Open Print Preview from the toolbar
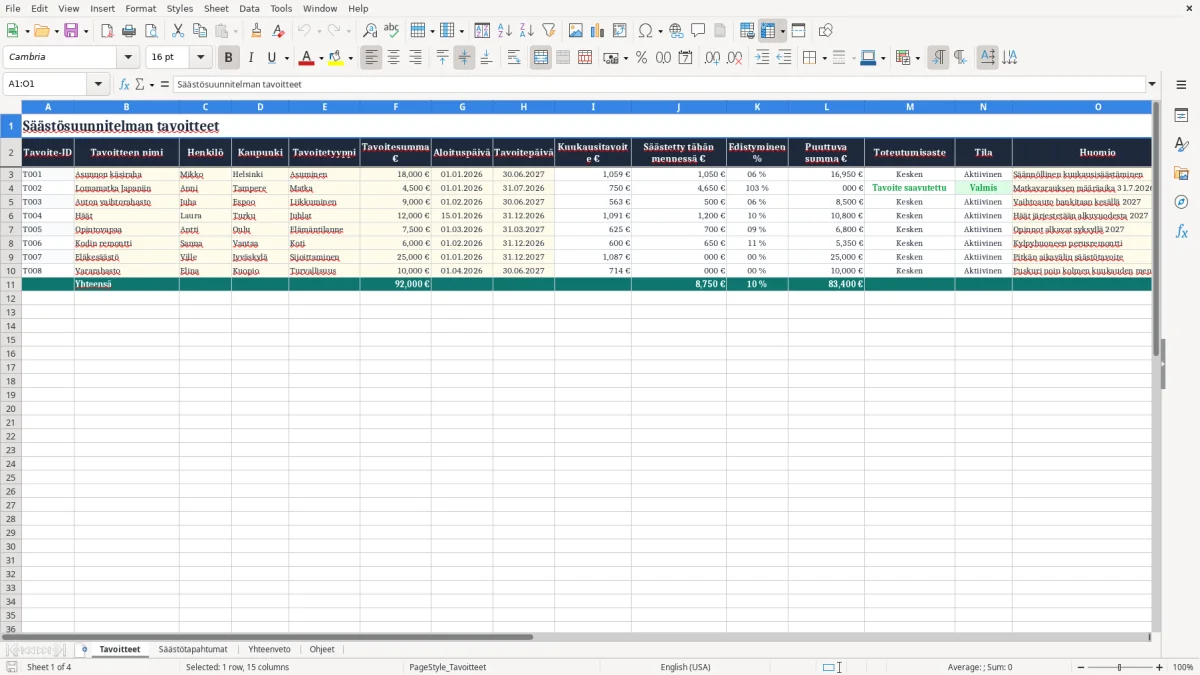This screenshot has height=675, width=1200. coord(151,31)
